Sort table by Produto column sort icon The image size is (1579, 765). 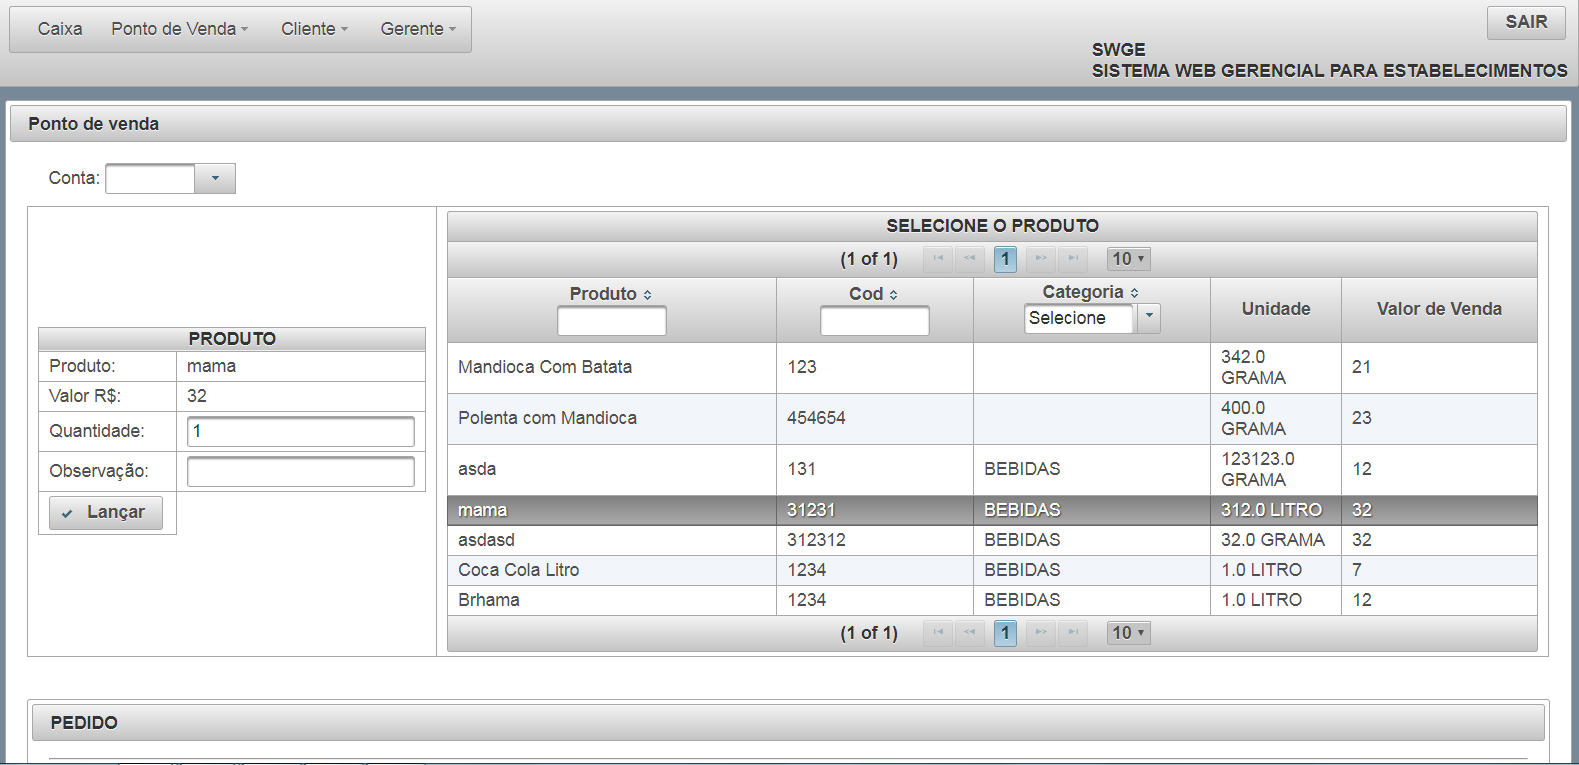tap(647, 295)
